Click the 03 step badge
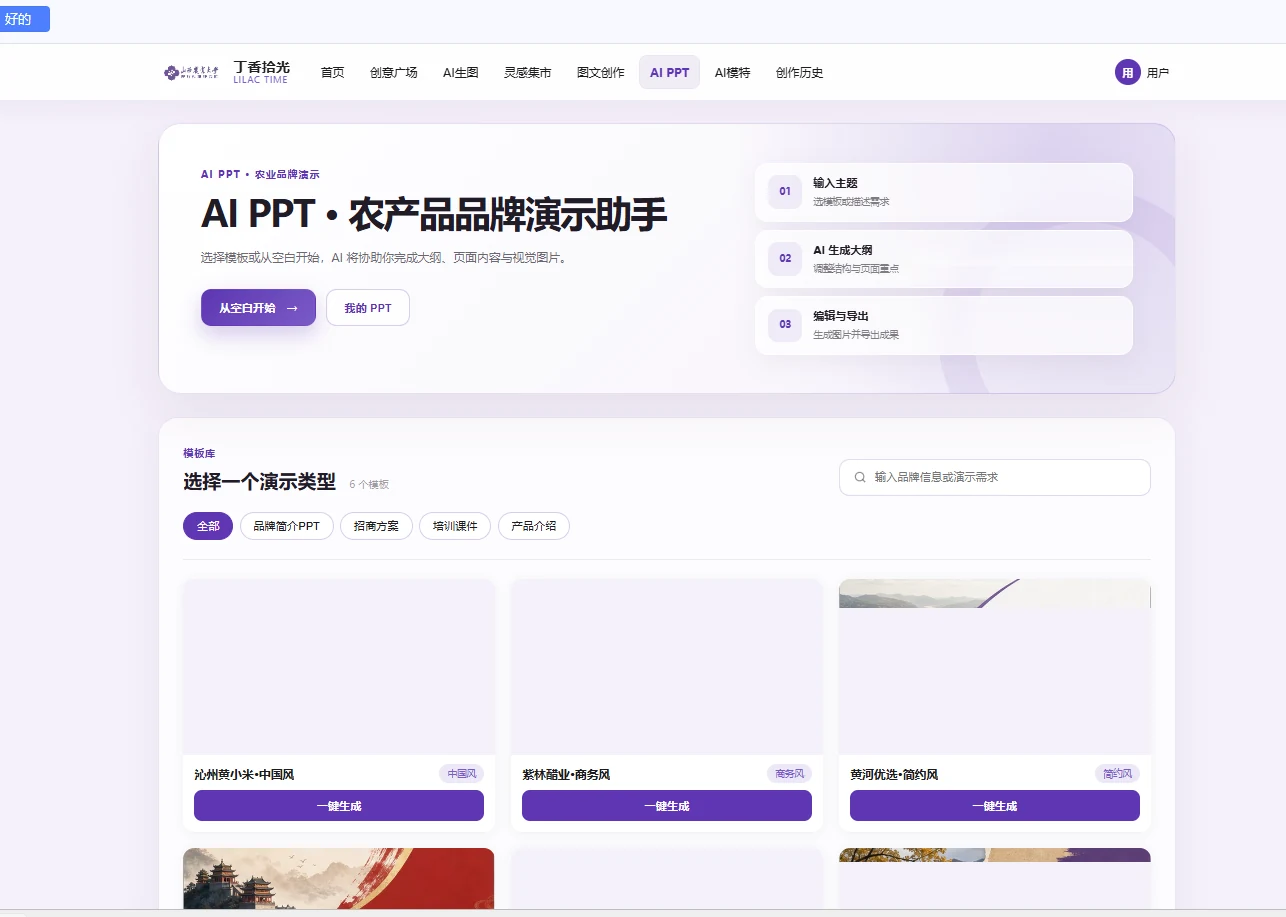The image size is (1286, 917). [785, 324]
